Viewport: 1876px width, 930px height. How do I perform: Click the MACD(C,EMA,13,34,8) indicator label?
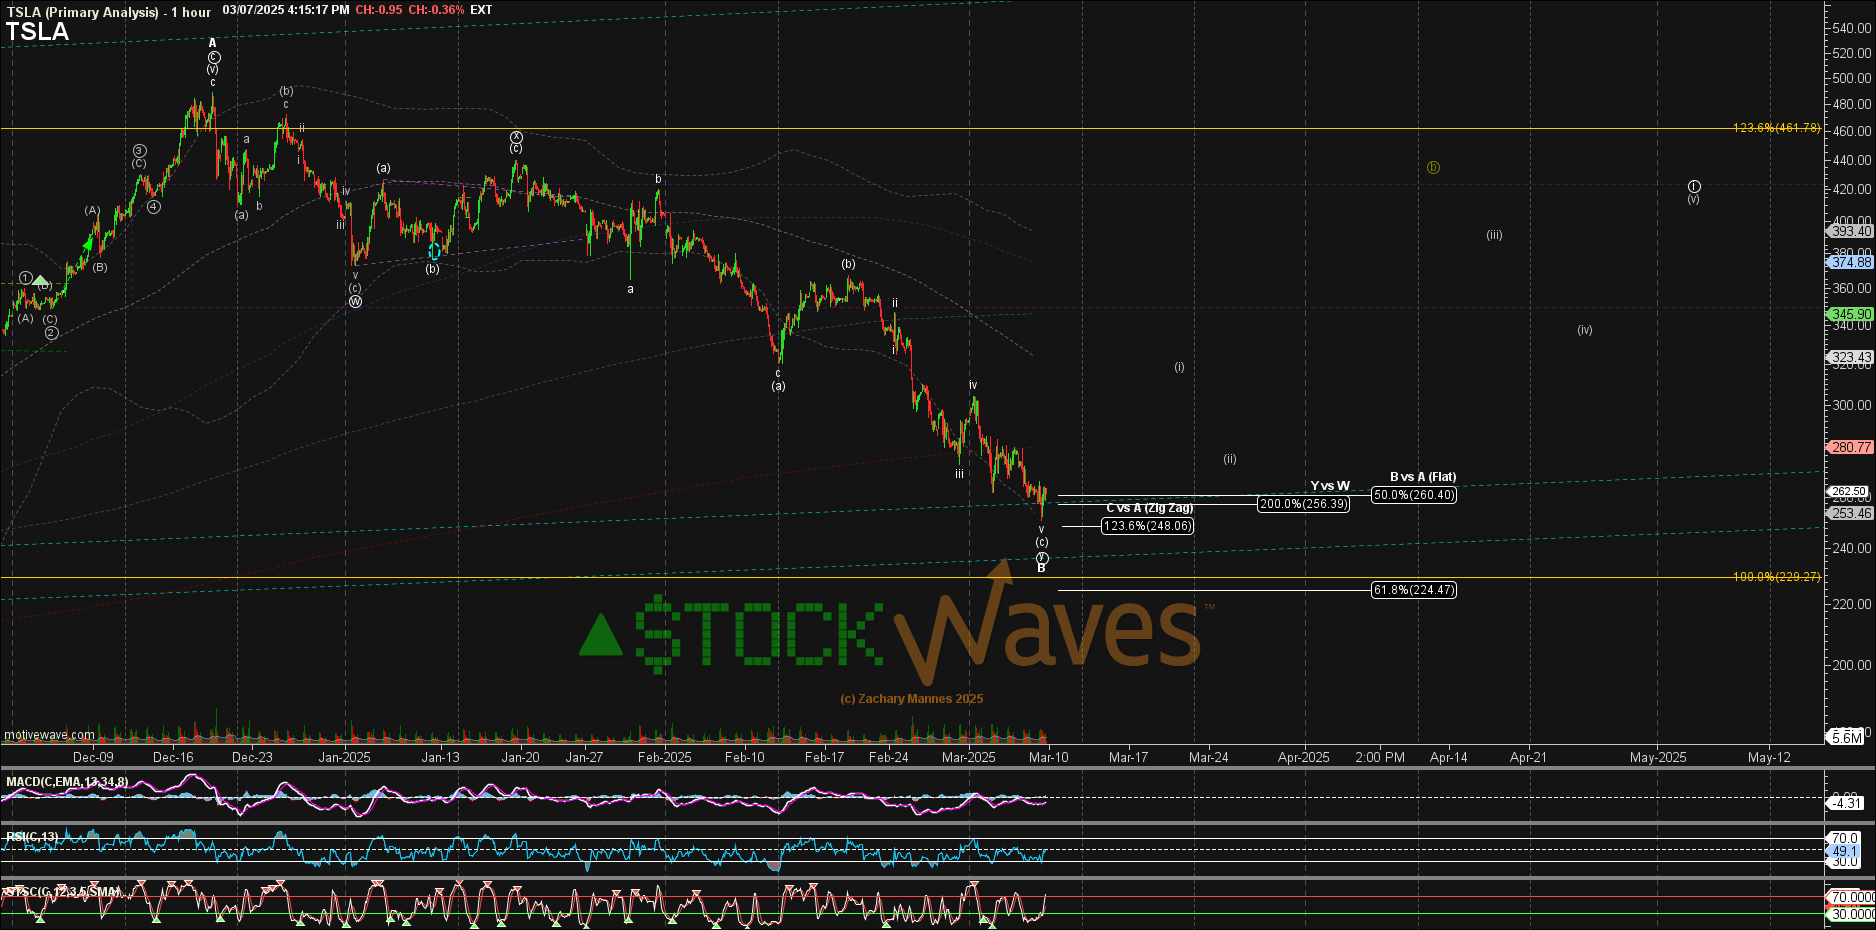click(67, 782)
